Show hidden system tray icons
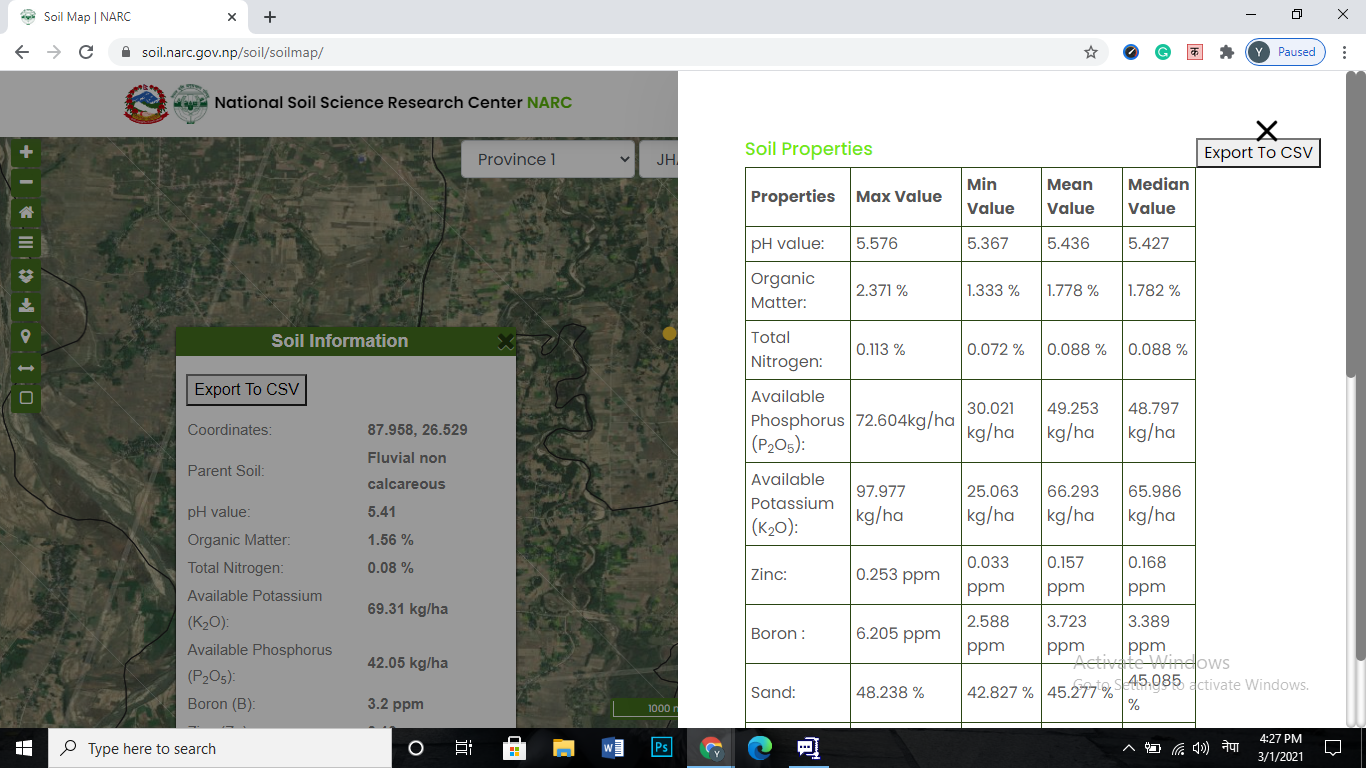This screenshot has width=1366, height=768. click(x=1129, y=748)
